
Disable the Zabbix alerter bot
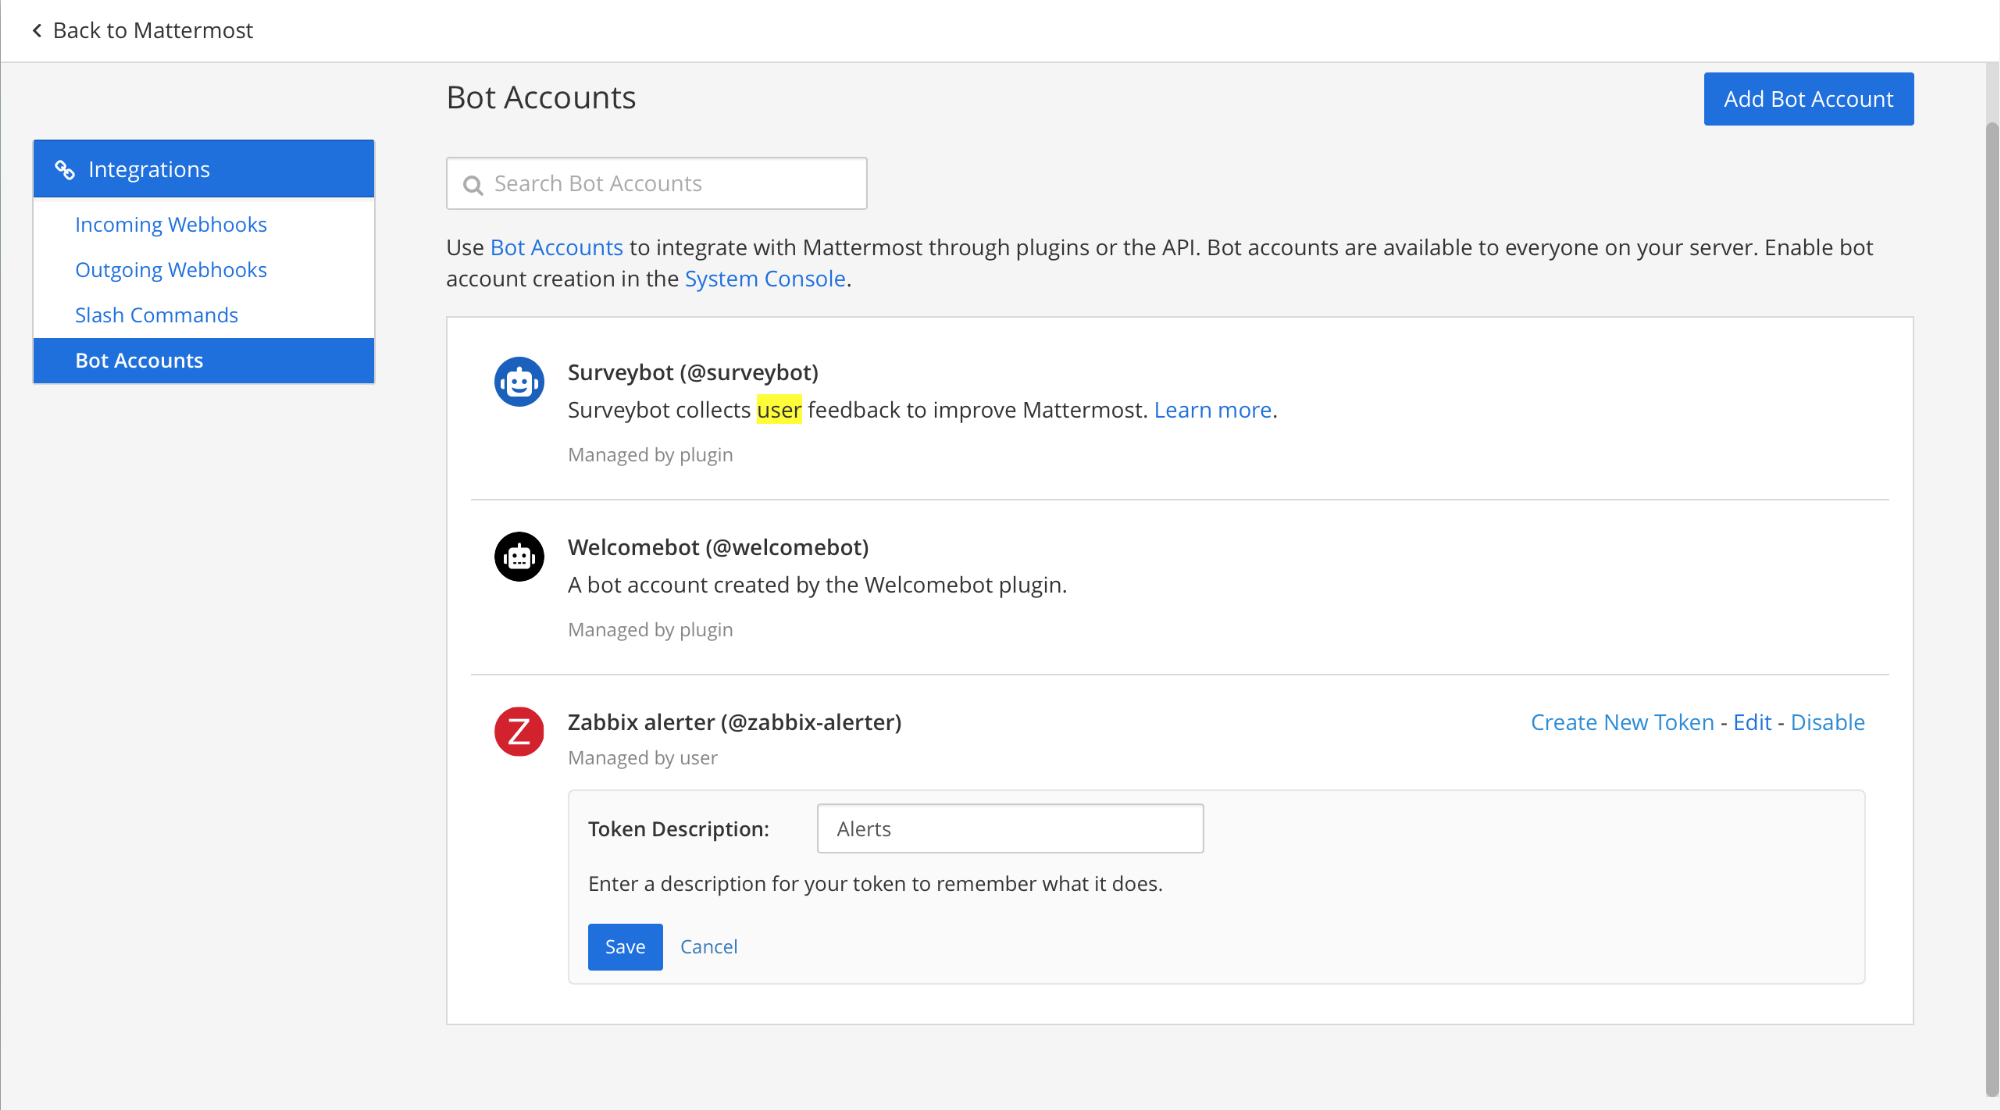pos(1826,722)
